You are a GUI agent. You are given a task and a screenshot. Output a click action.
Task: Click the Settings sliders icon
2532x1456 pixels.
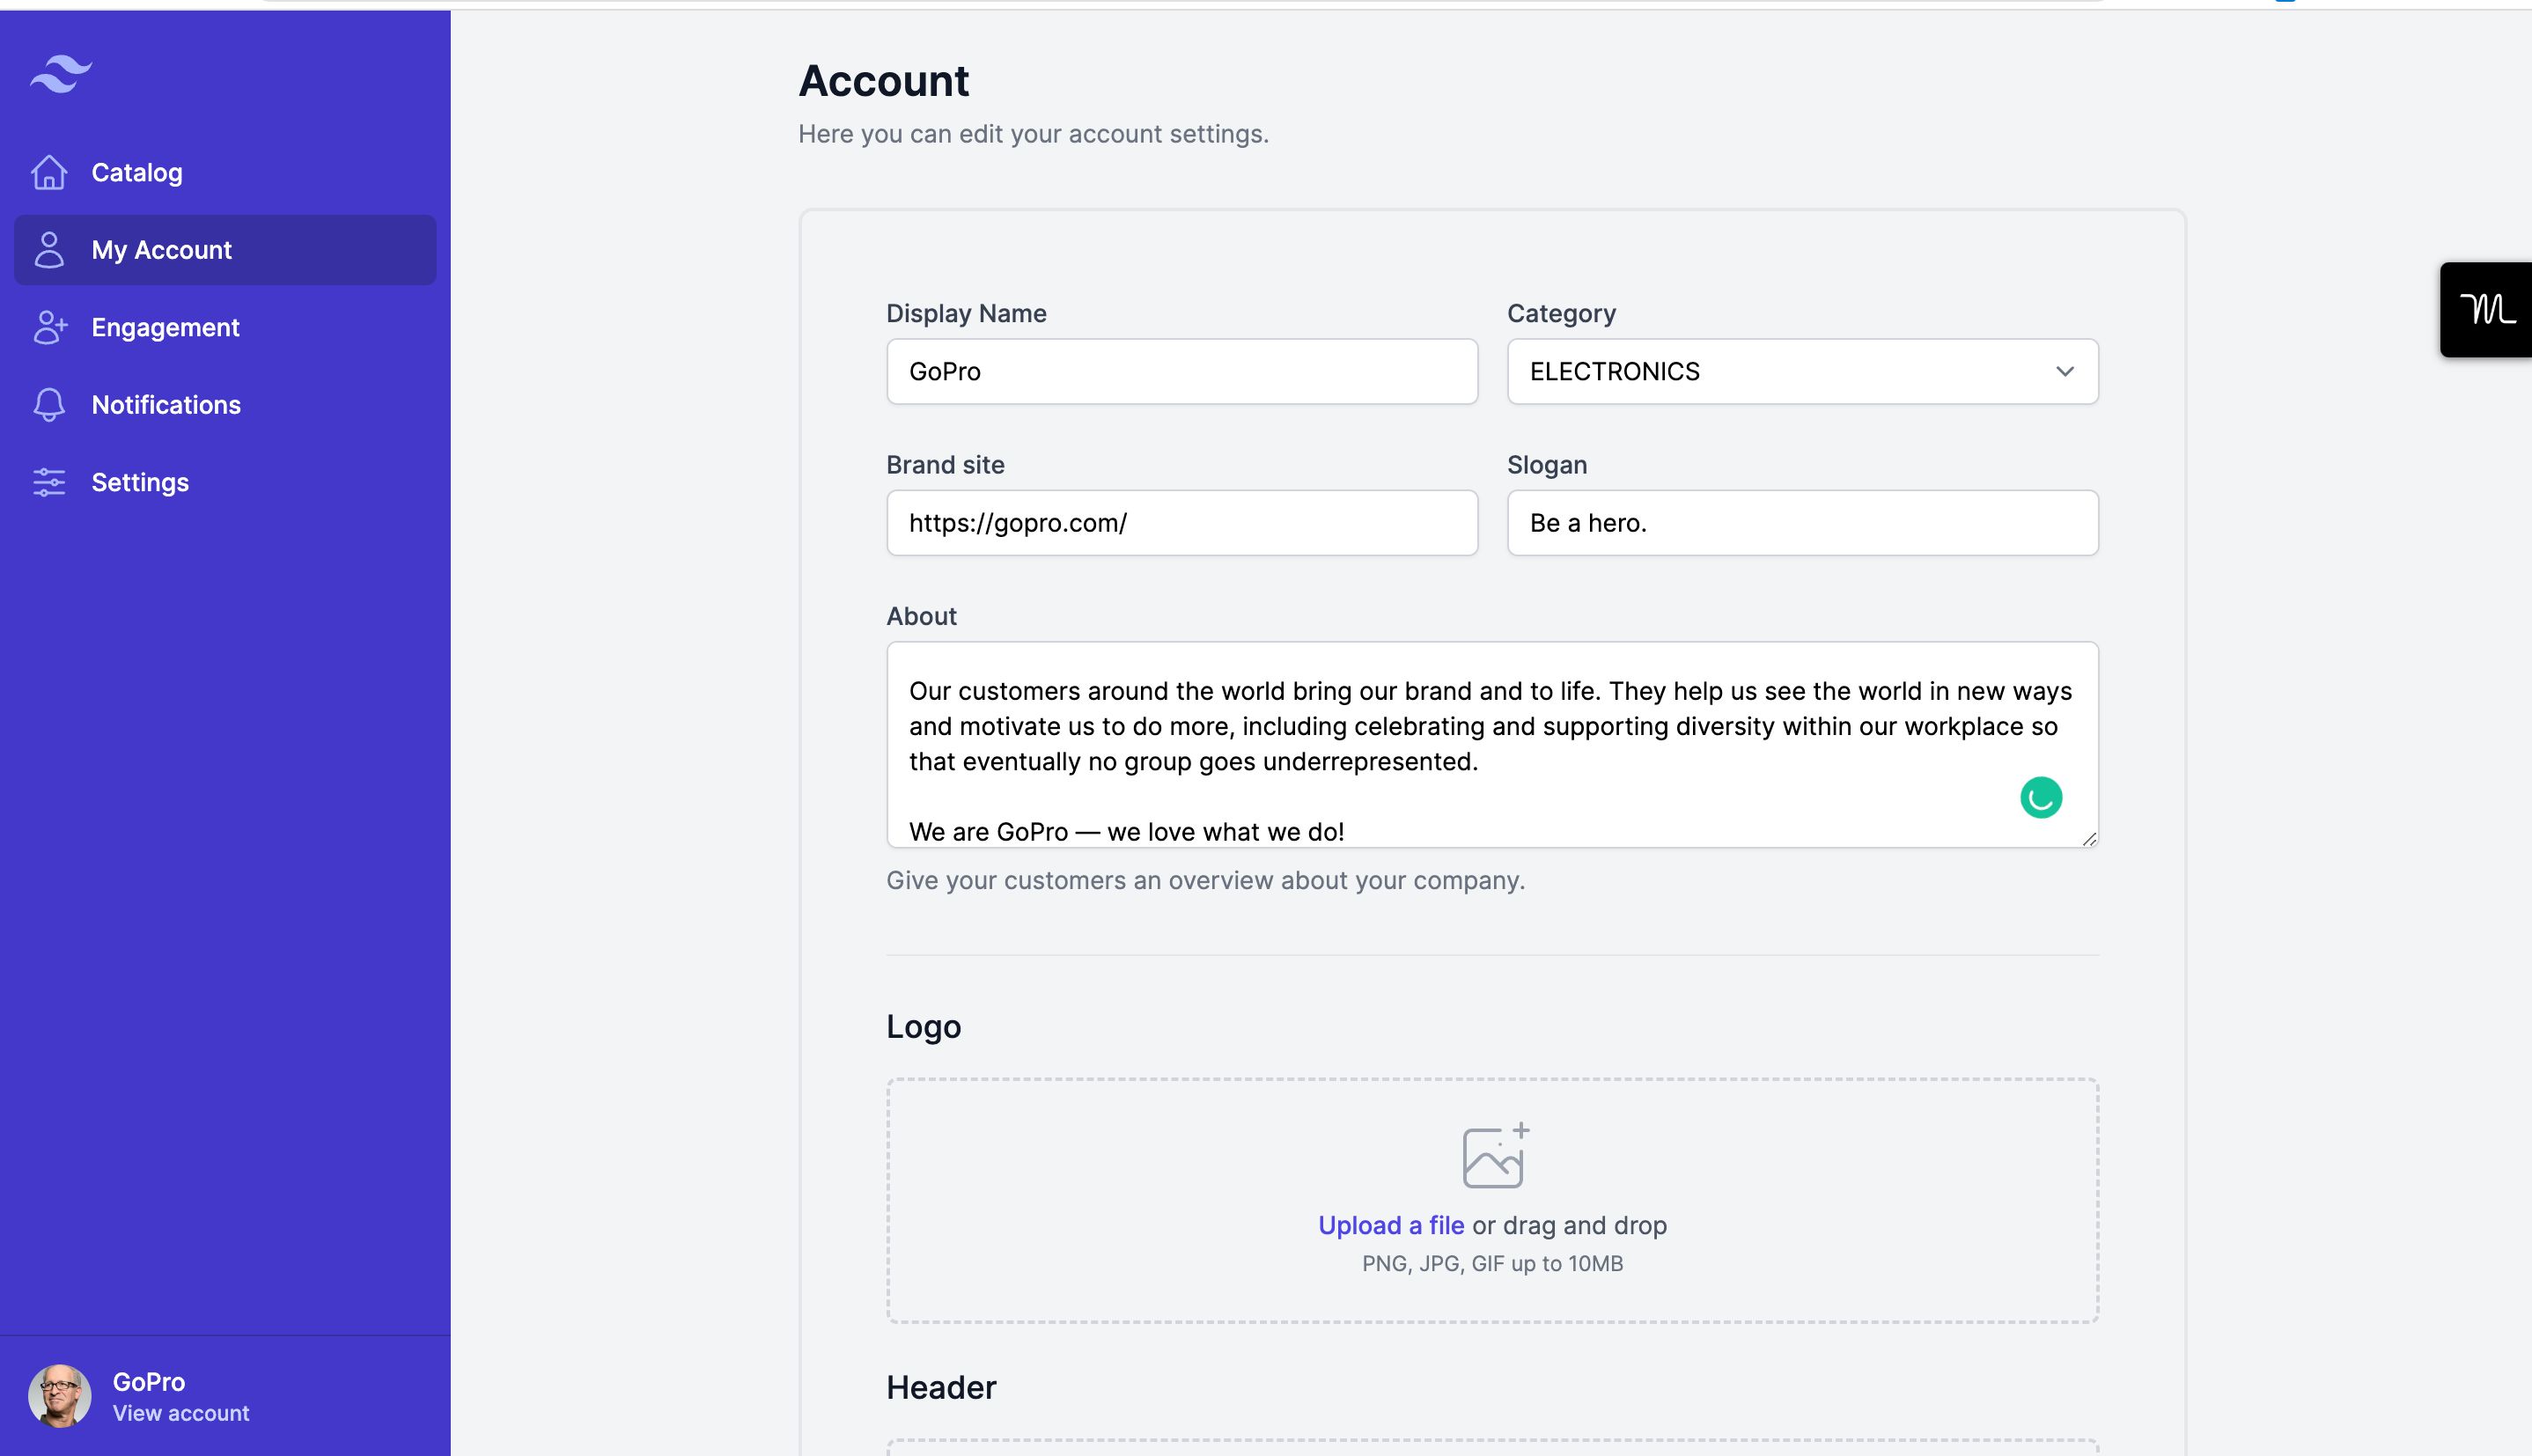pos(47,482)
